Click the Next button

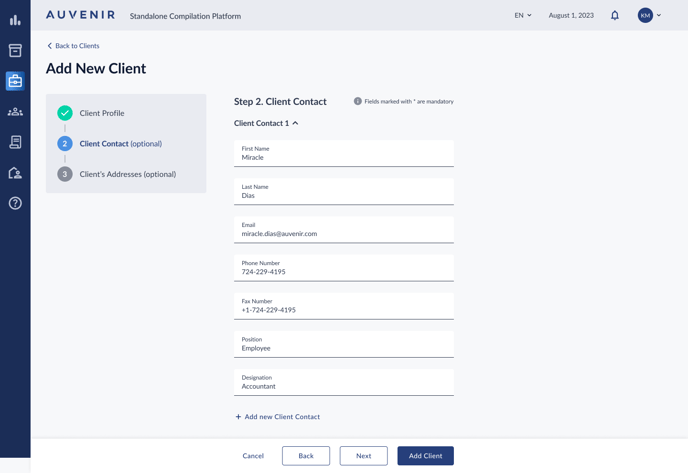click(363, 456)
